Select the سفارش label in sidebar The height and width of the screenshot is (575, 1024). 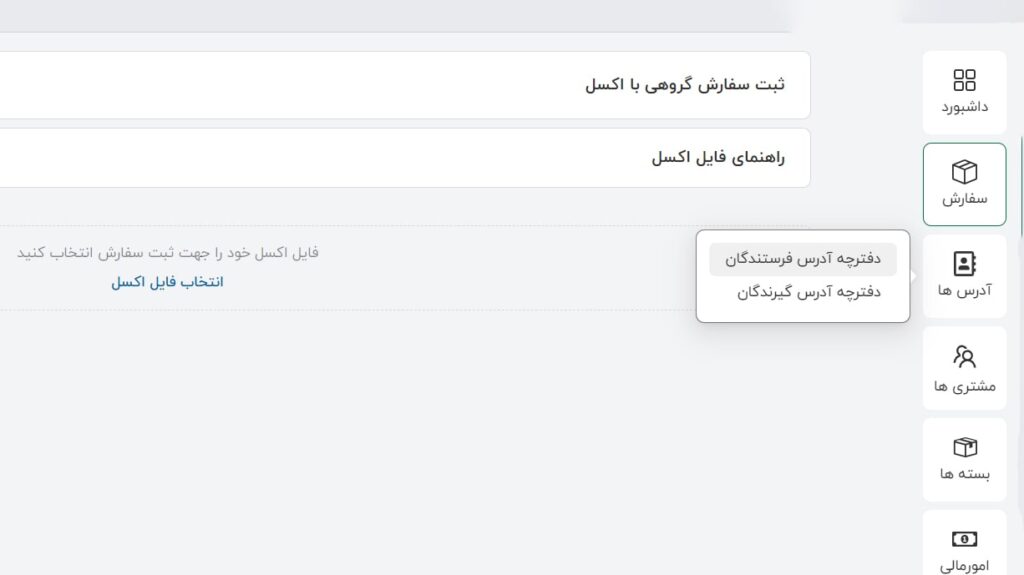pyautogui.click(x=964, y=198)
